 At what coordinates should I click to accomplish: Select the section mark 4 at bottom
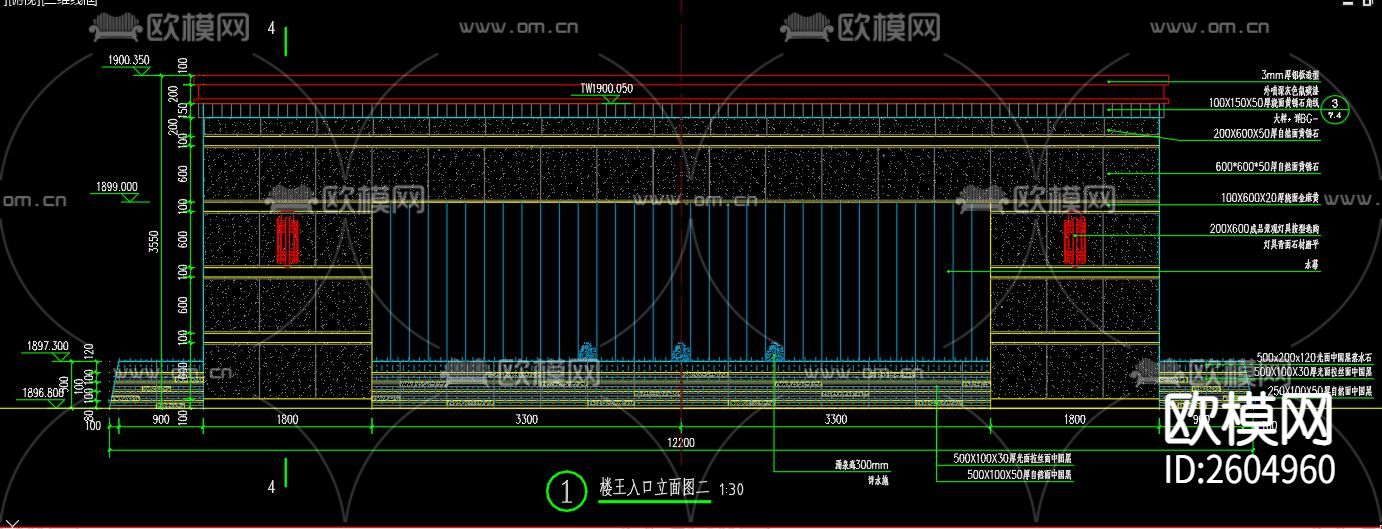(x=271, y=487)
